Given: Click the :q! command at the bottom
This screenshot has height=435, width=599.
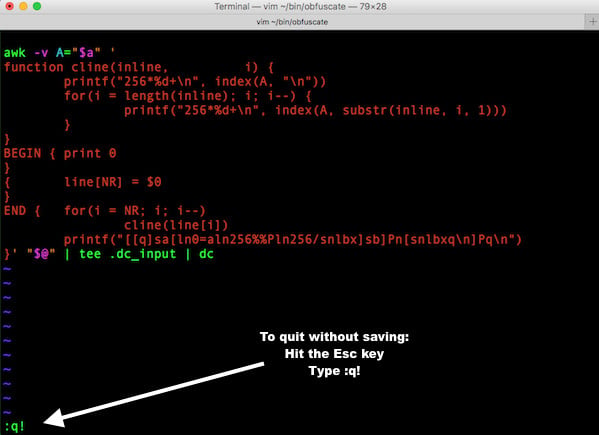Looking at the screenshot, I should tap(15, 426).
